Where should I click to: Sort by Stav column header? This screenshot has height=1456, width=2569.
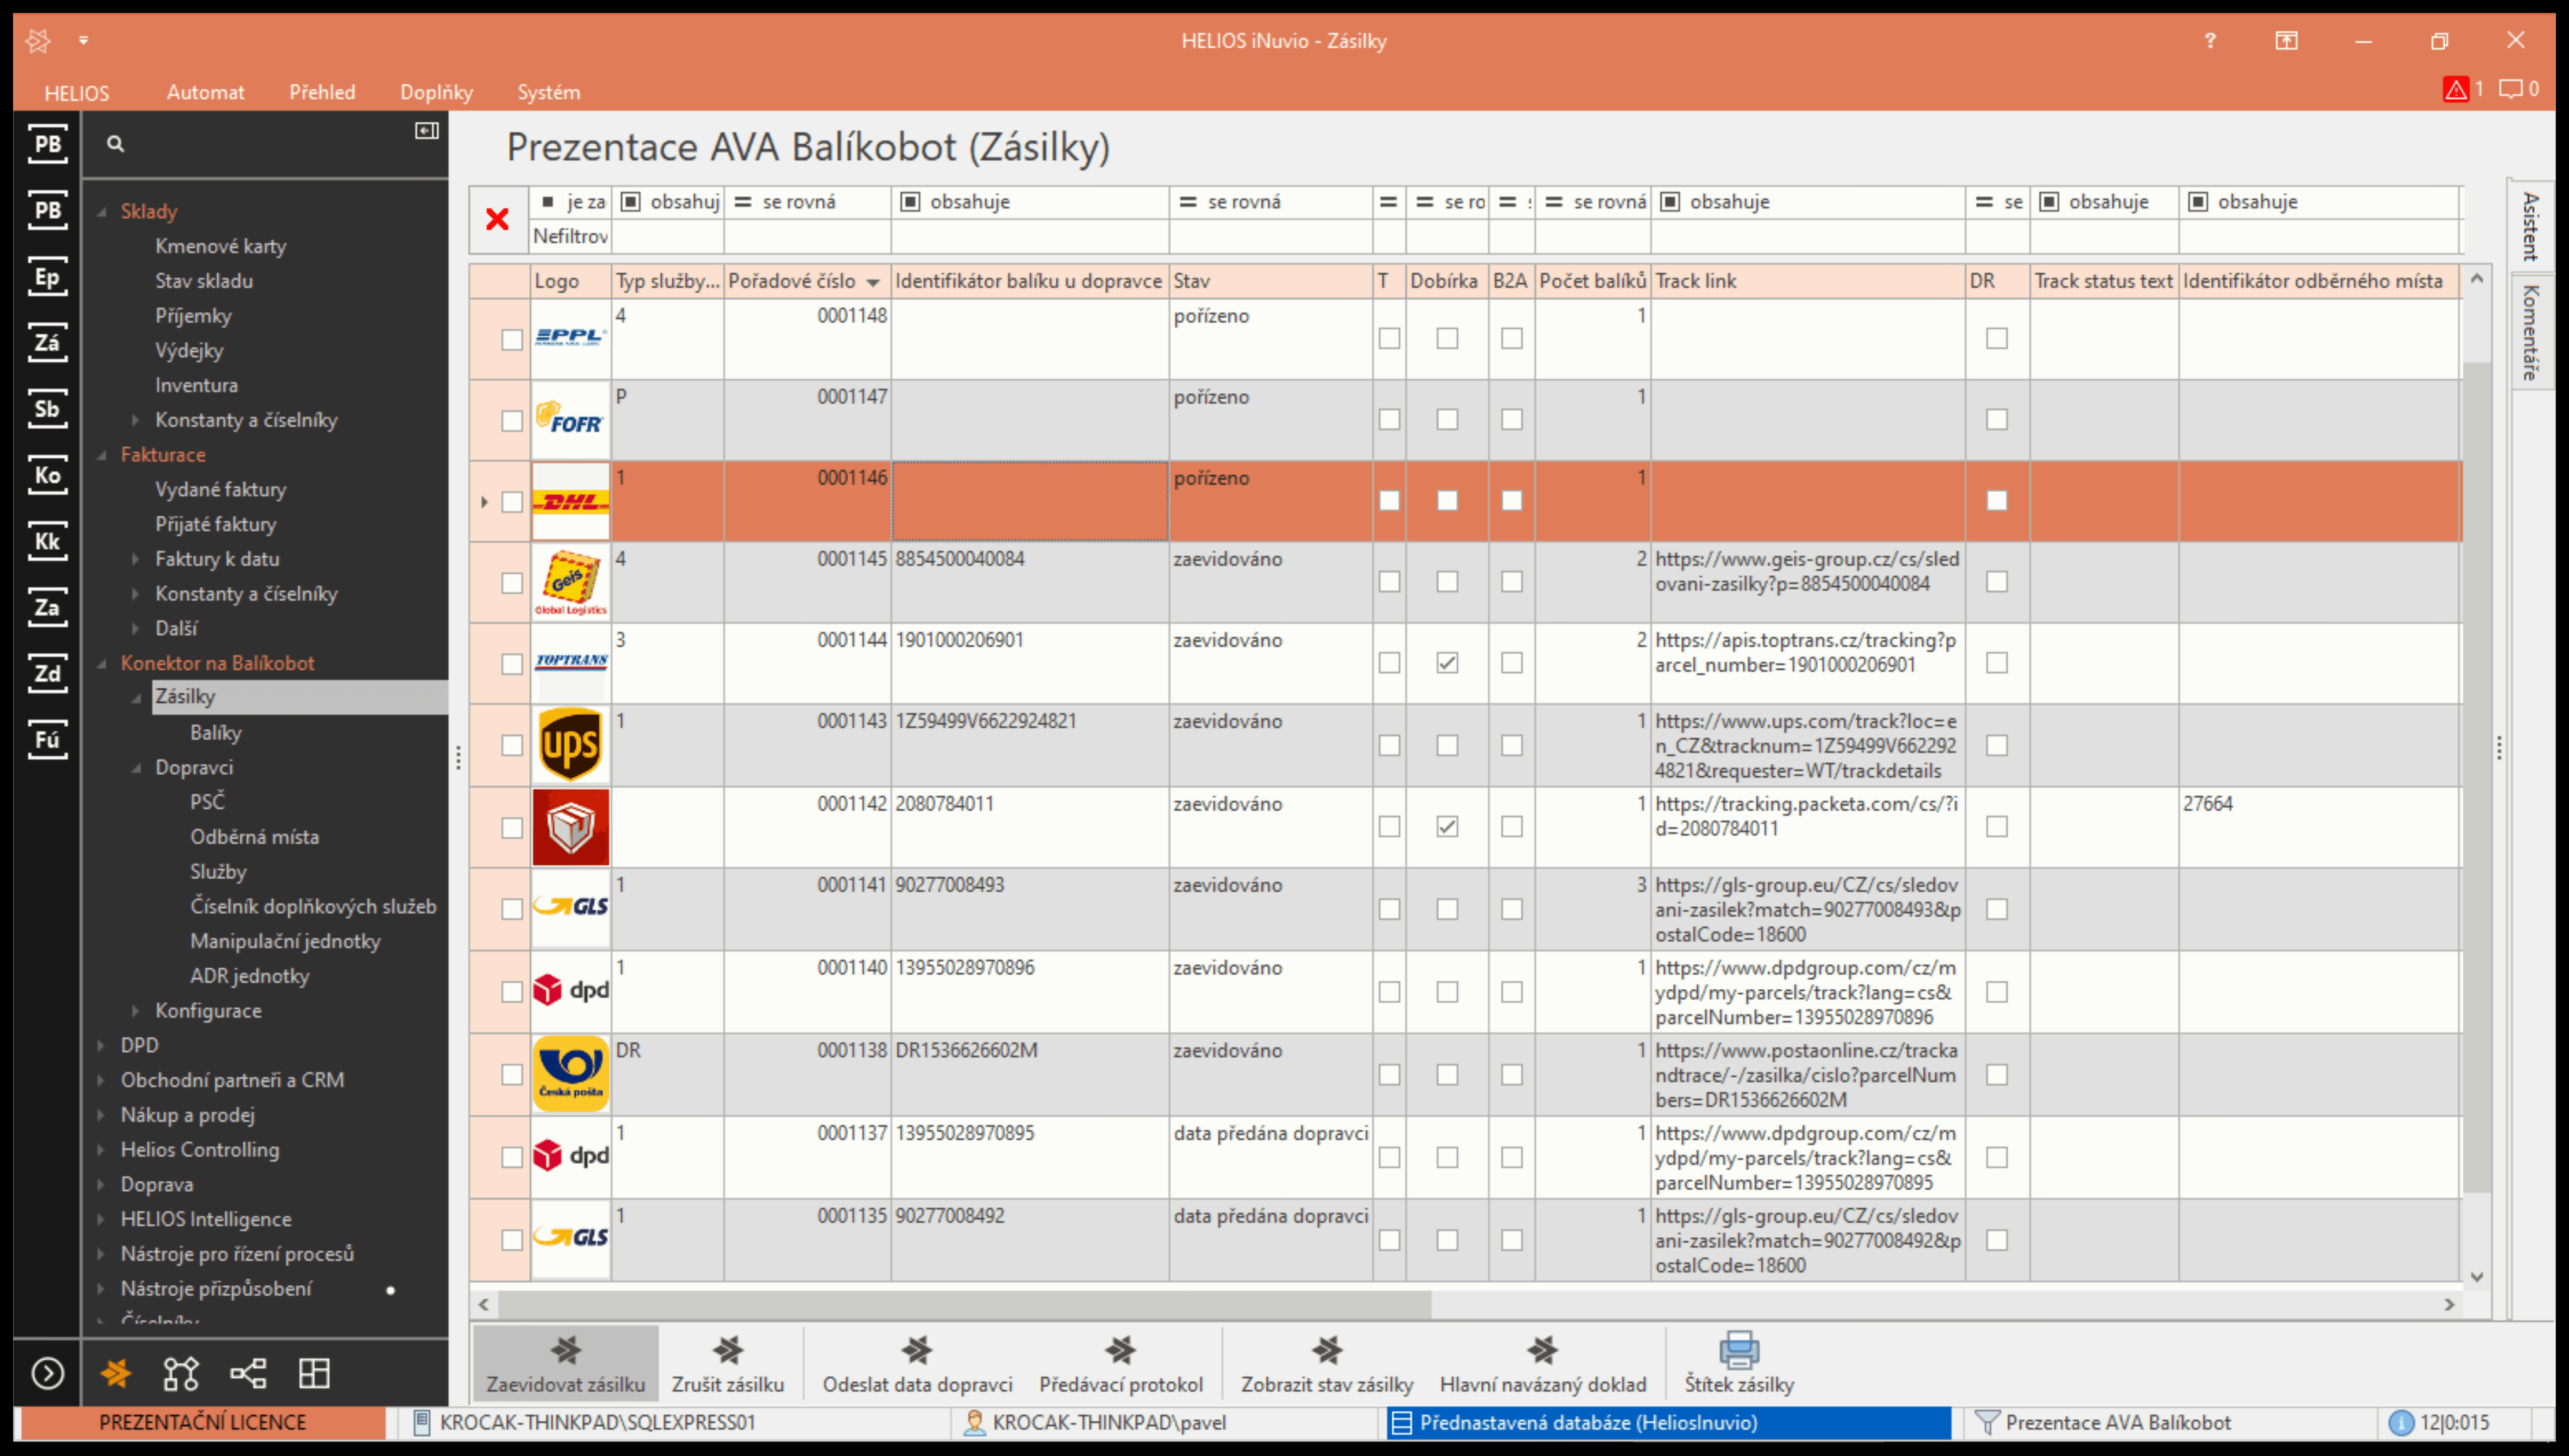tap(1271, 281)
